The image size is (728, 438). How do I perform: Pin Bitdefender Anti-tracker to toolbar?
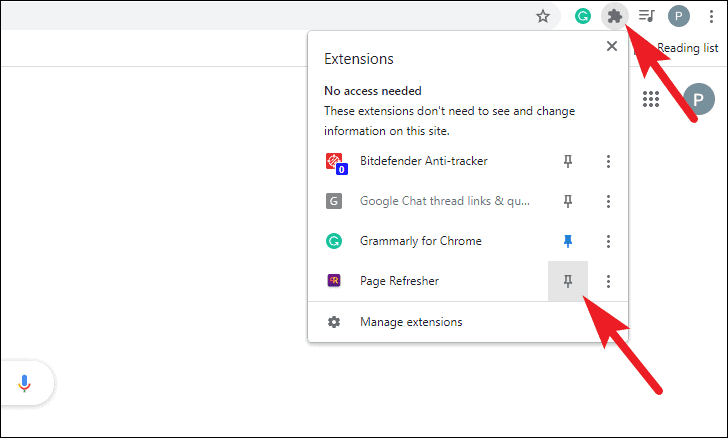(567, 161)
